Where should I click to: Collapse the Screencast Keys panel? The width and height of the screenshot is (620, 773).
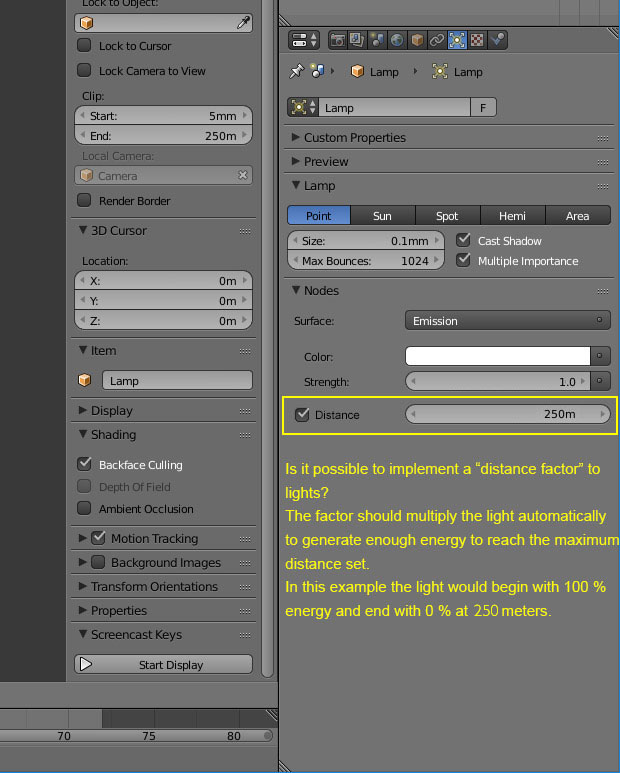[x=83, y=634]
